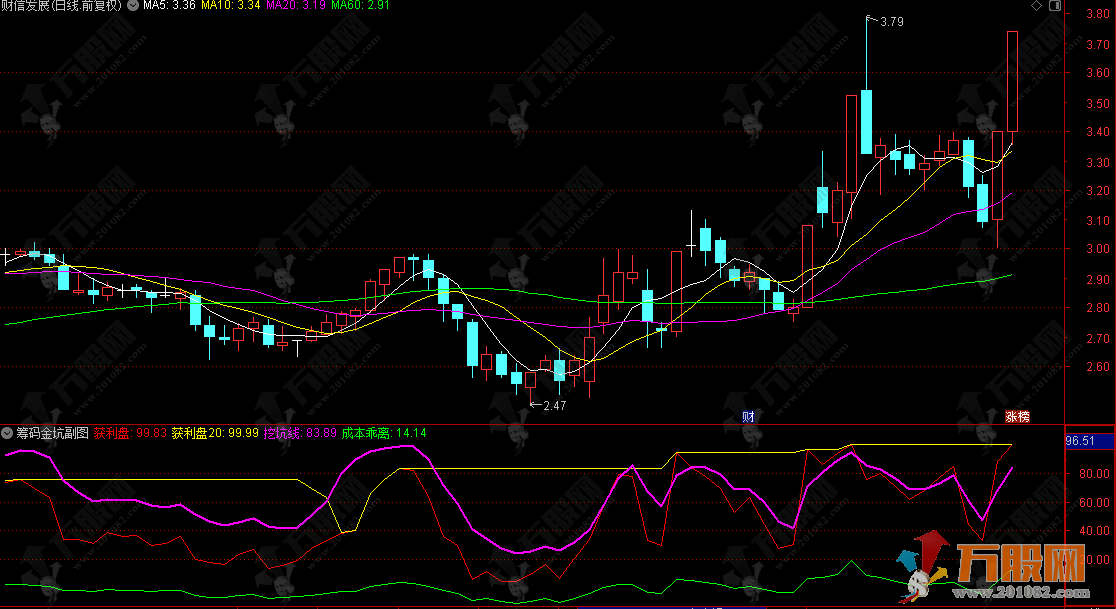The width and height of the screenshot is (1116, 609).
Task: Click the red 涨榜 marker tag
Action: 1017,415
